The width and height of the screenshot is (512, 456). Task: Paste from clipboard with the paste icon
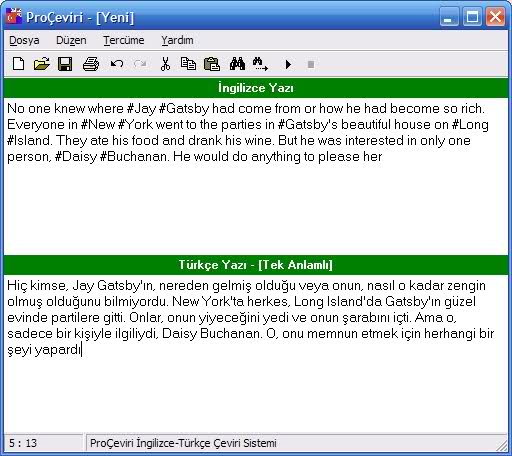coord(212,64)
